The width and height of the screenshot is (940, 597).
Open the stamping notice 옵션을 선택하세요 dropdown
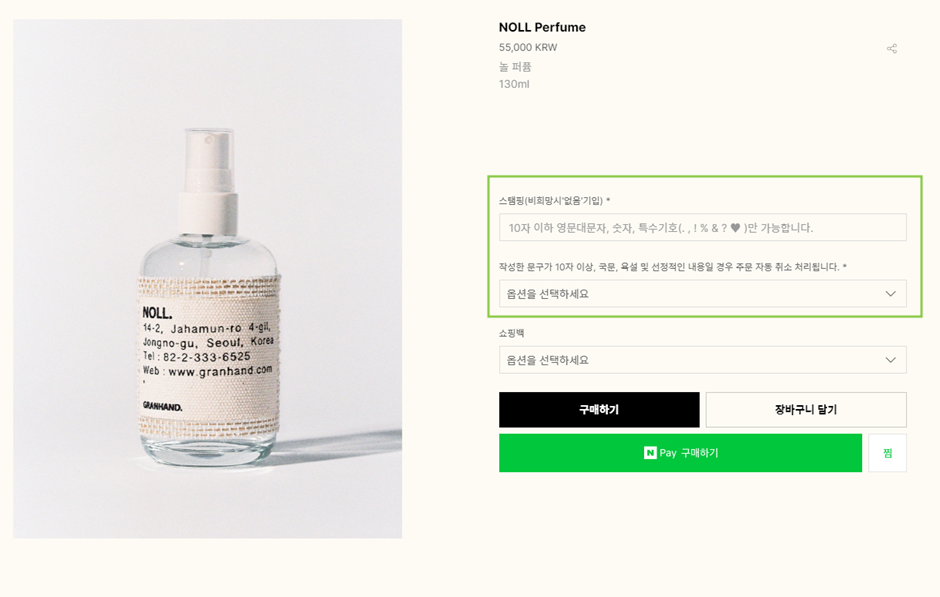[703, 294]
